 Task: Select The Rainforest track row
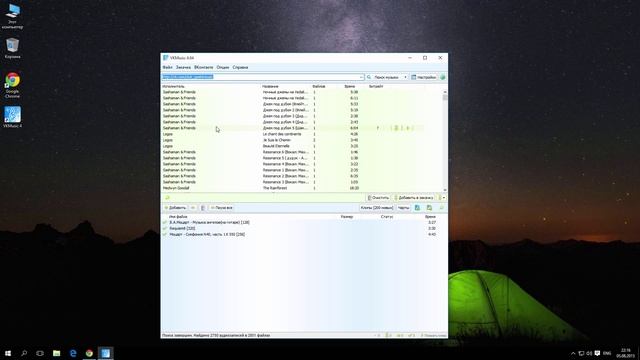pos(302,188)
